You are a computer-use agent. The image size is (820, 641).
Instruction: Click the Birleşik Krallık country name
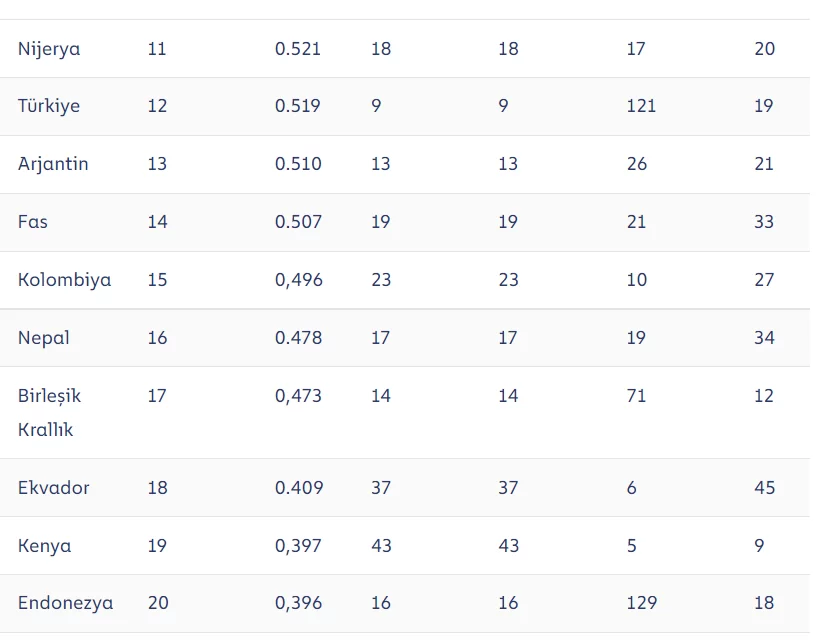49,412
